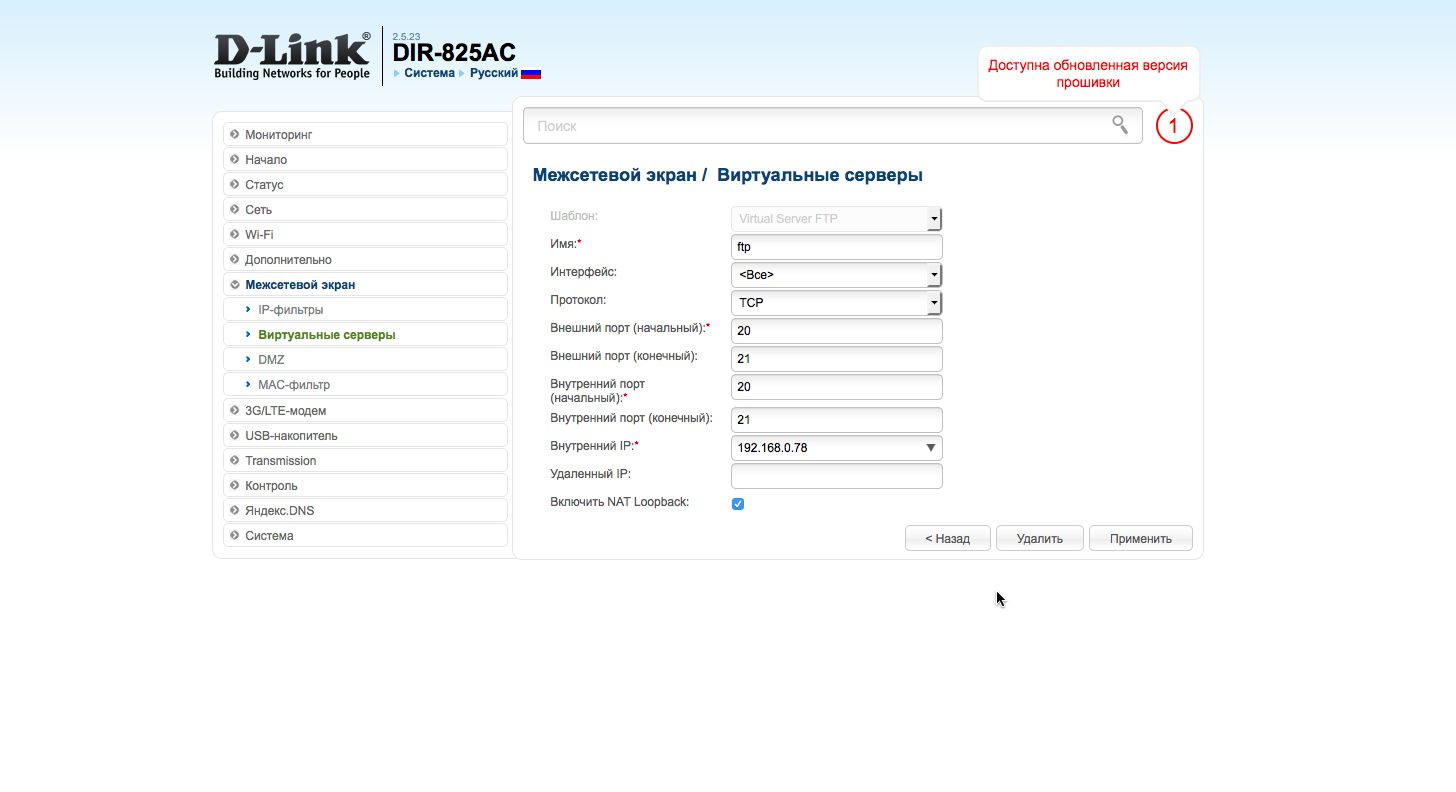
Task: Click the Russian flag language icon
Action: point(531,73)
